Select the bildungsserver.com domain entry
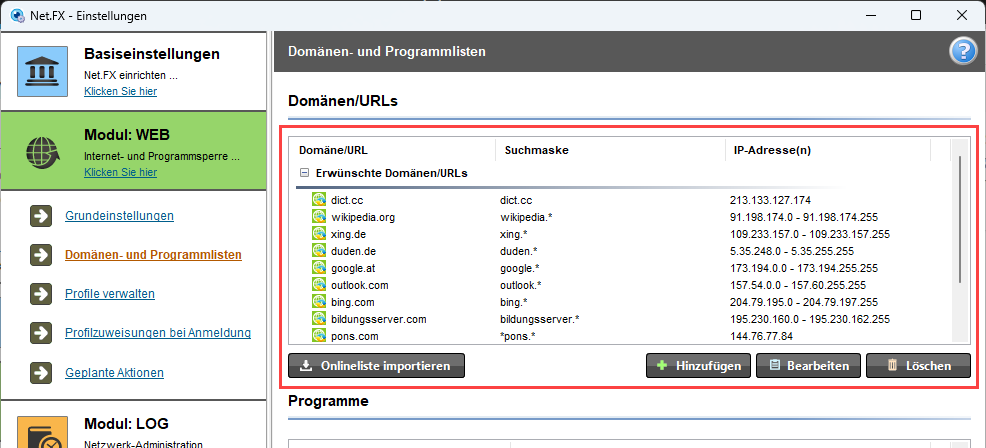 pos(379,319)
